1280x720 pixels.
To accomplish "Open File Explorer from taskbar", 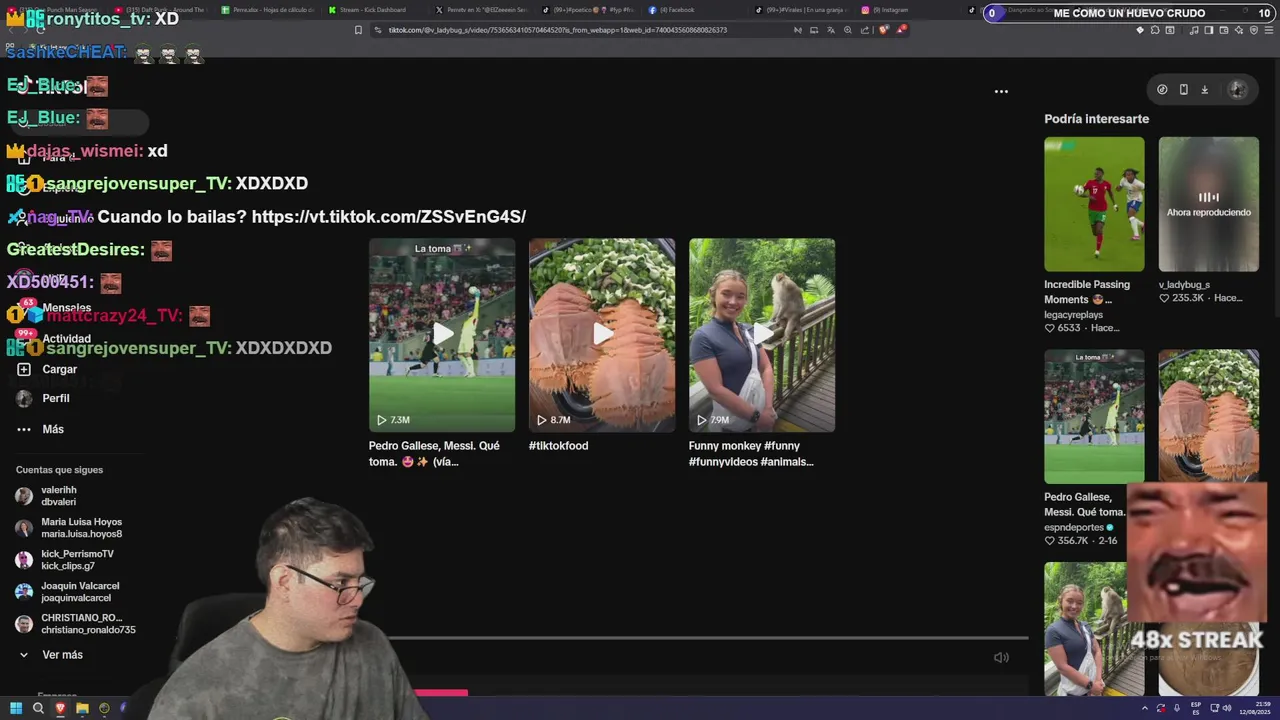I will coord(82,708).
